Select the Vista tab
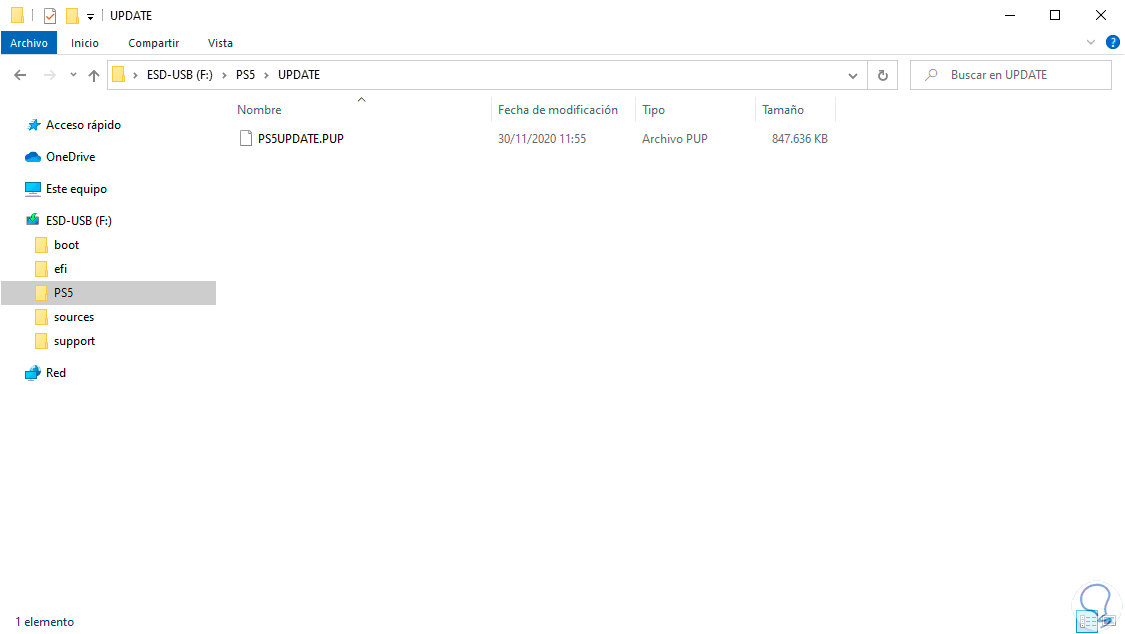This screenshot has width=1125, height=634. 220,43
